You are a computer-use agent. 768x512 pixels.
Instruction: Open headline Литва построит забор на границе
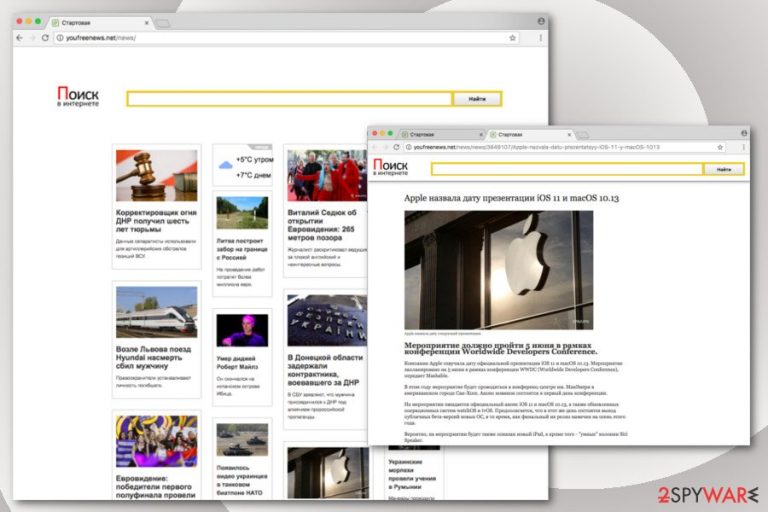[242, 249]
